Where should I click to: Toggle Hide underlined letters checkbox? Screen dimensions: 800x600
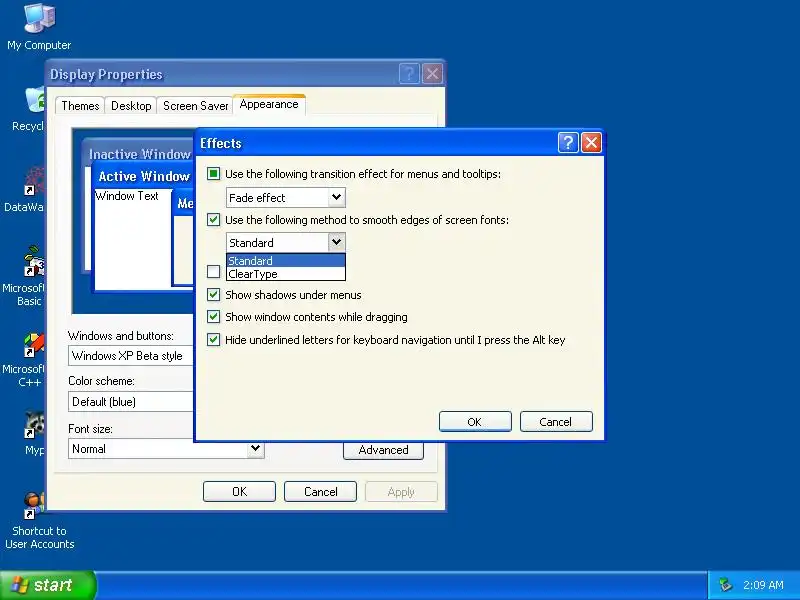click(x=214, y=340)
